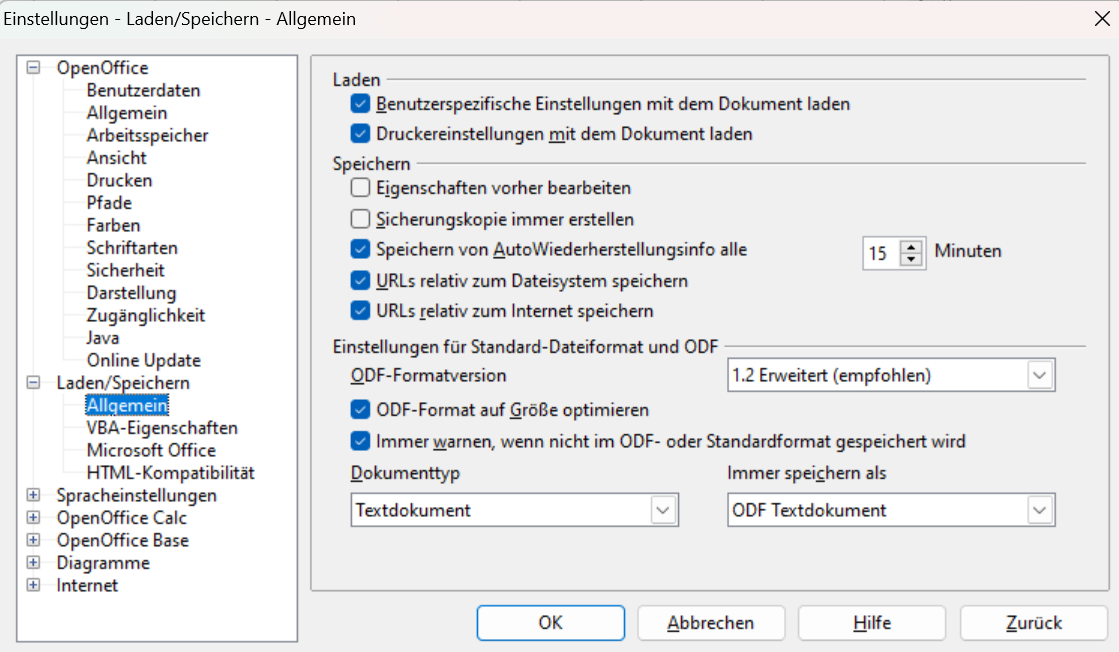Viewport: 1119px width, 652px height.
Task: Expand the OpenOffice Base node
Action: [x=34, y=540]
